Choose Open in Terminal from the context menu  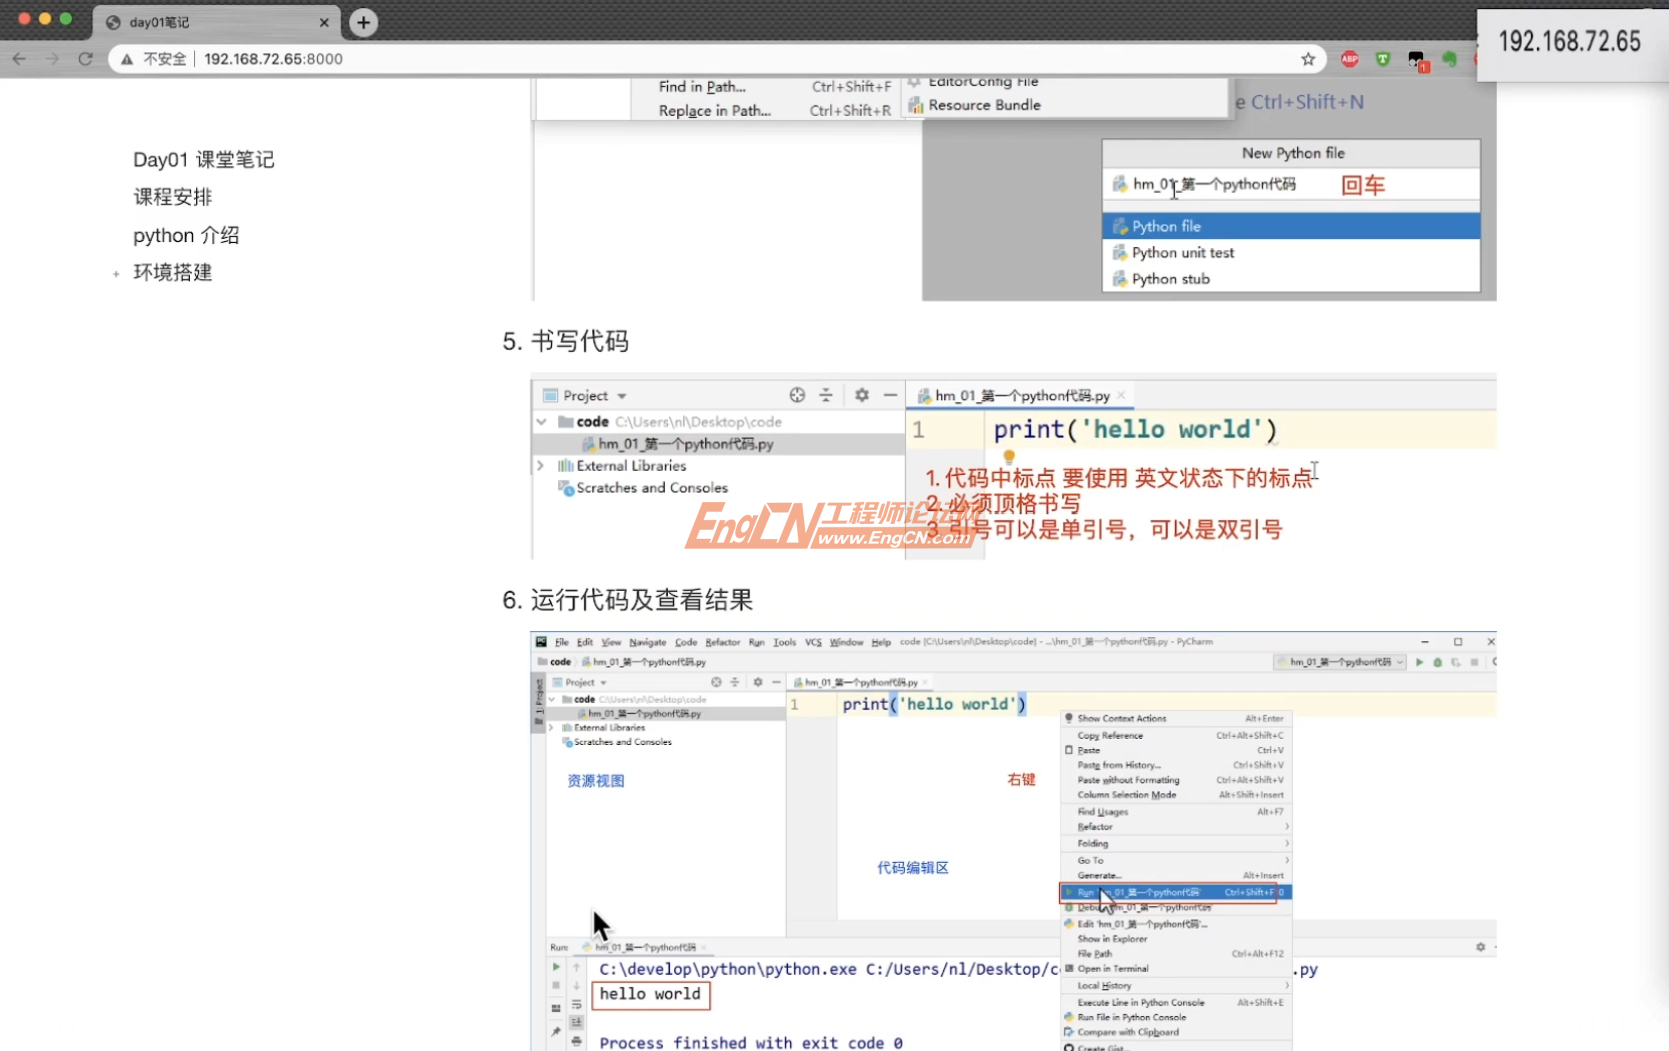click(1112, 968)
